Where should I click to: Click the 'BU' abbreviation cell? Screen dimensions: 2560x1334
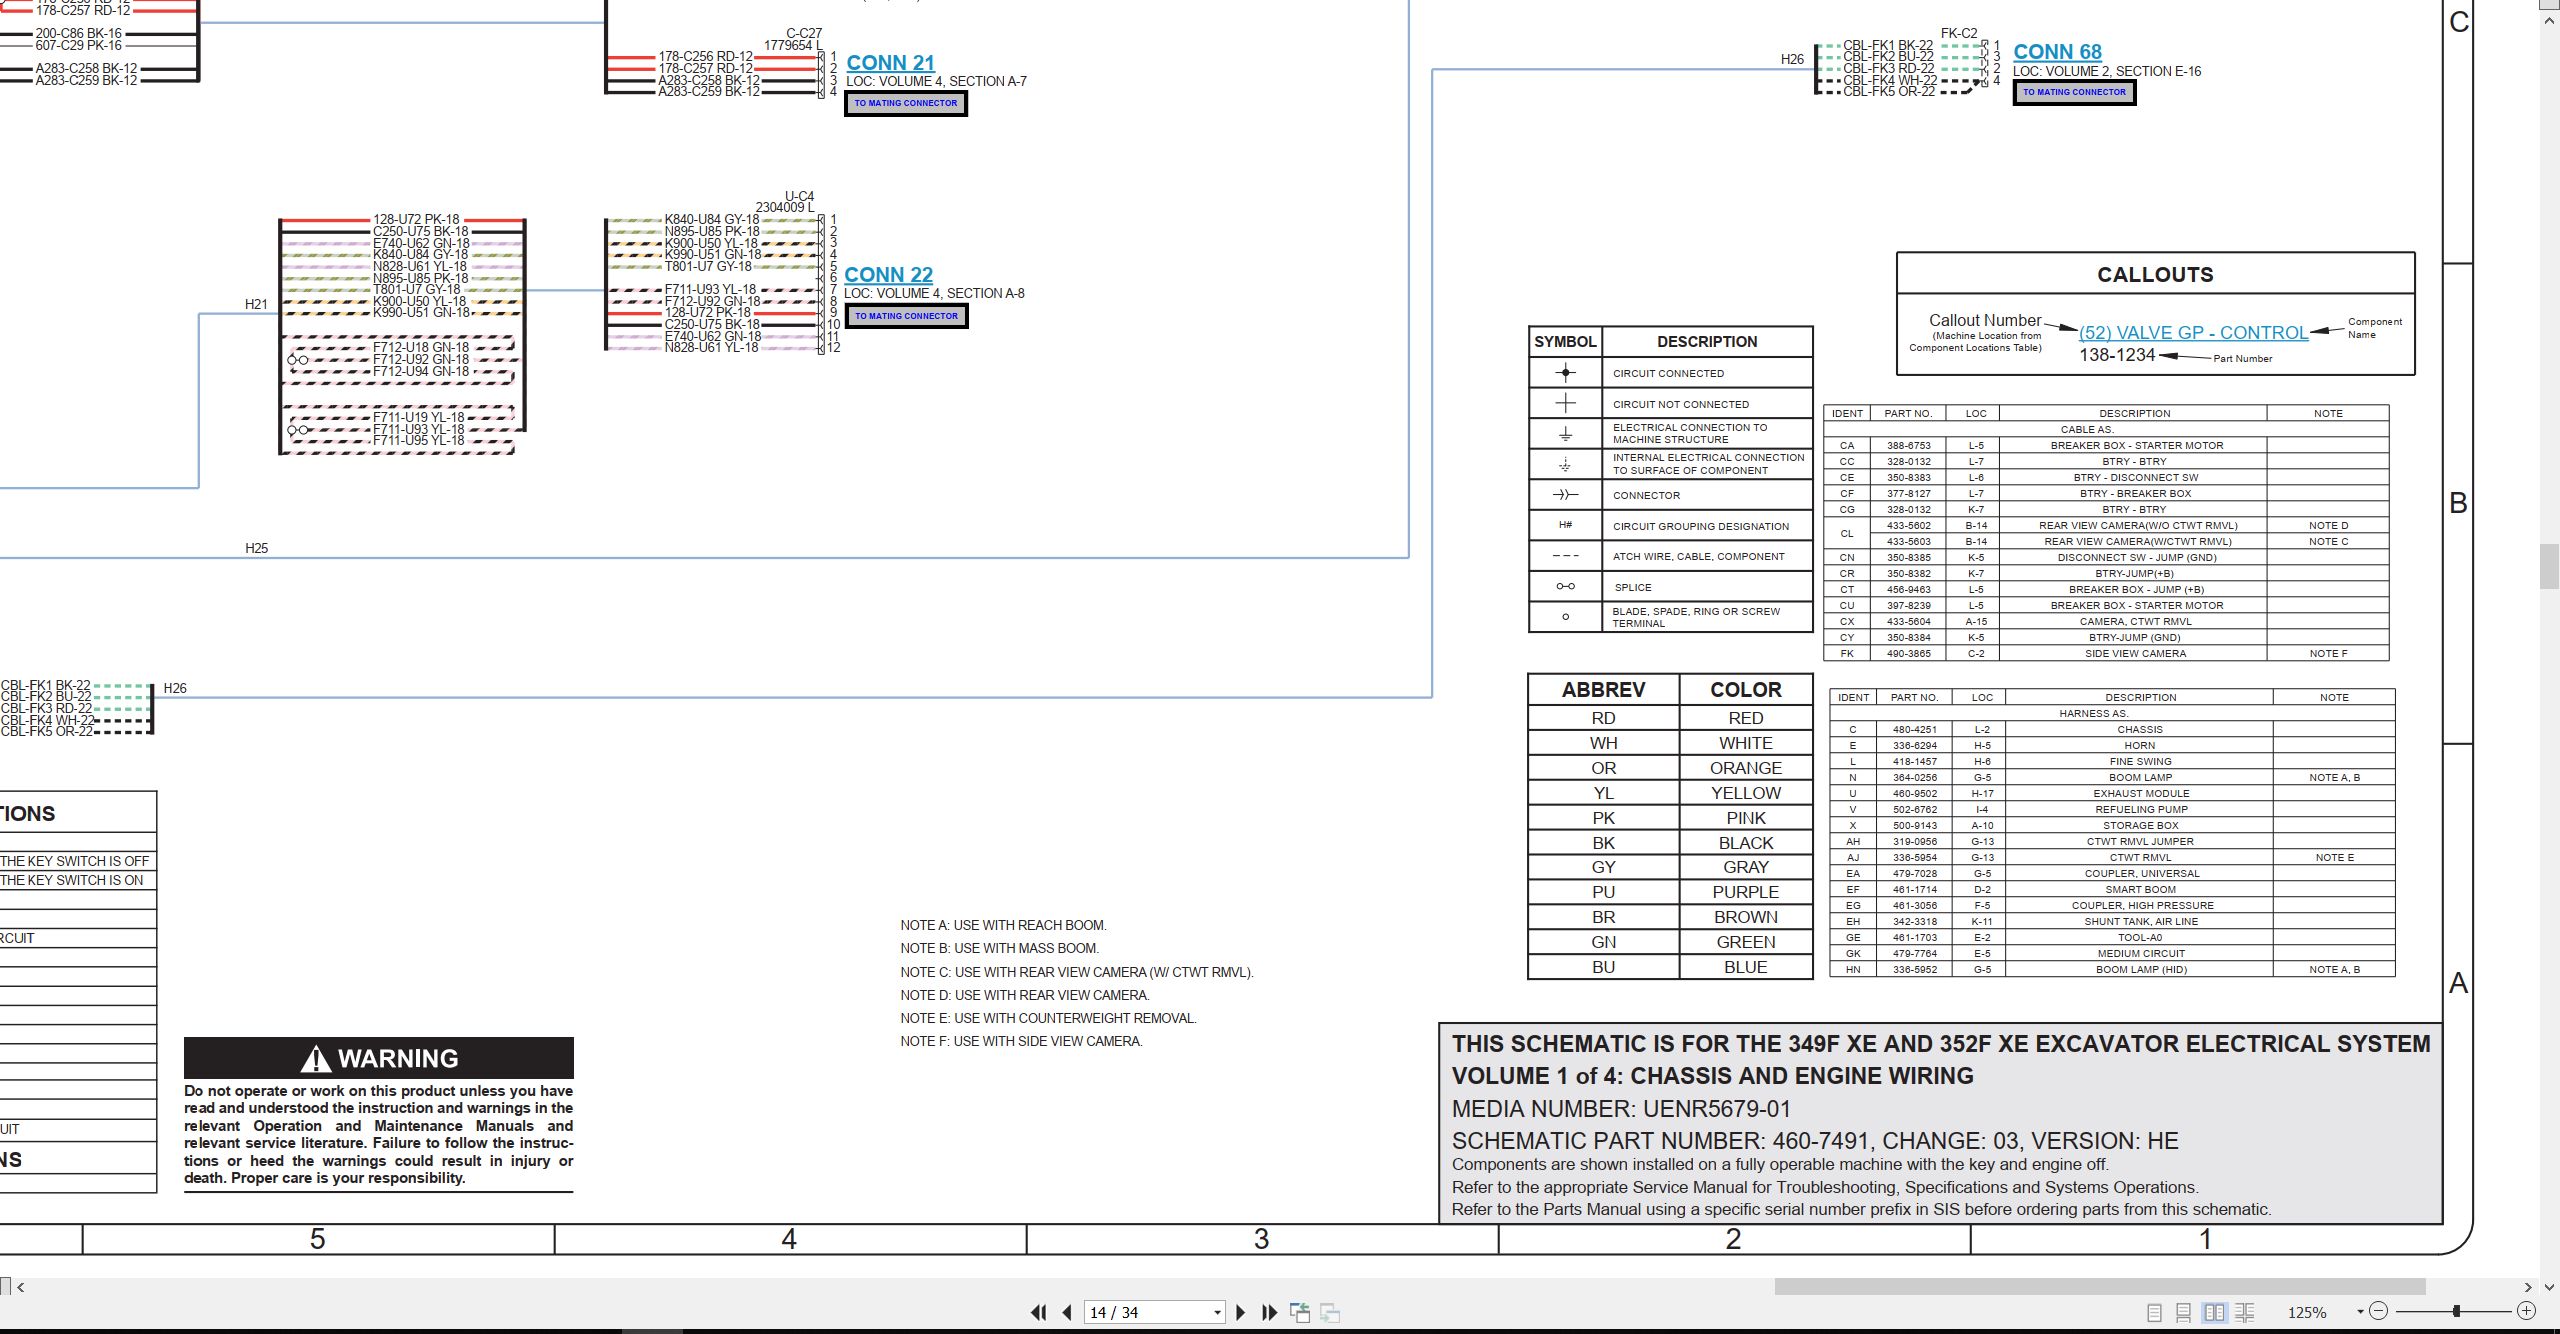(1603, 967)
